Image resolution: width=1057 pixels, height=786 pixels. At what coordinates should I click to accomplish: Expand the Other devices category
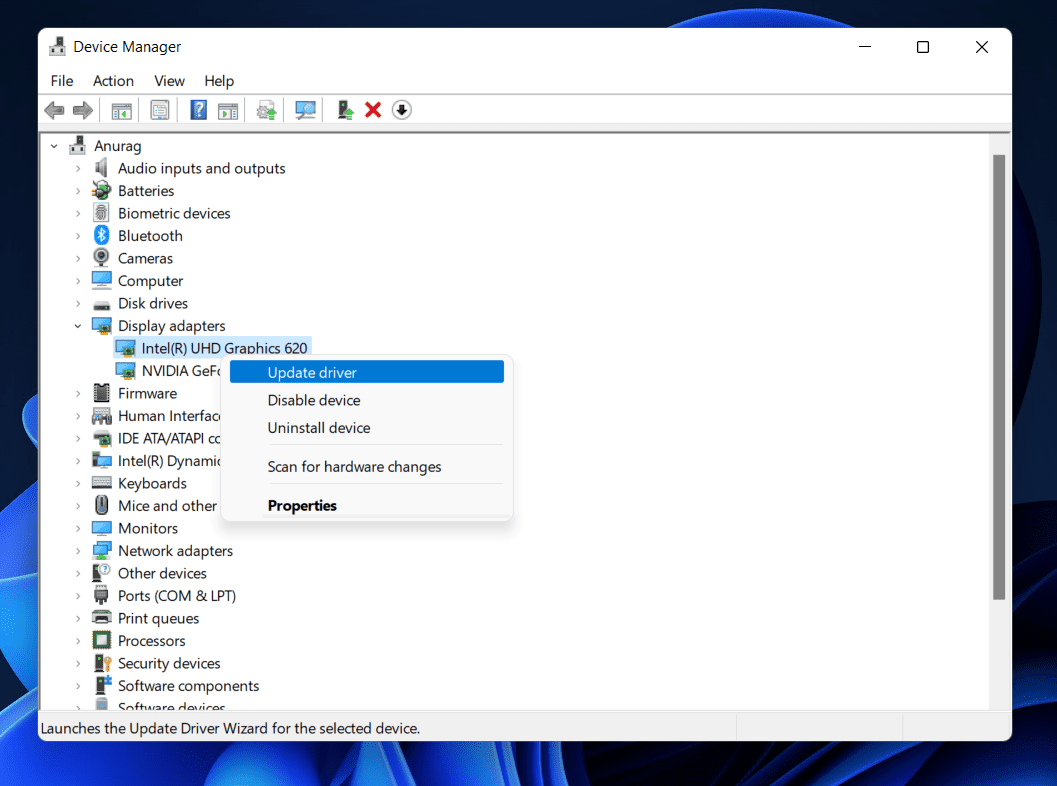(79, 573)
